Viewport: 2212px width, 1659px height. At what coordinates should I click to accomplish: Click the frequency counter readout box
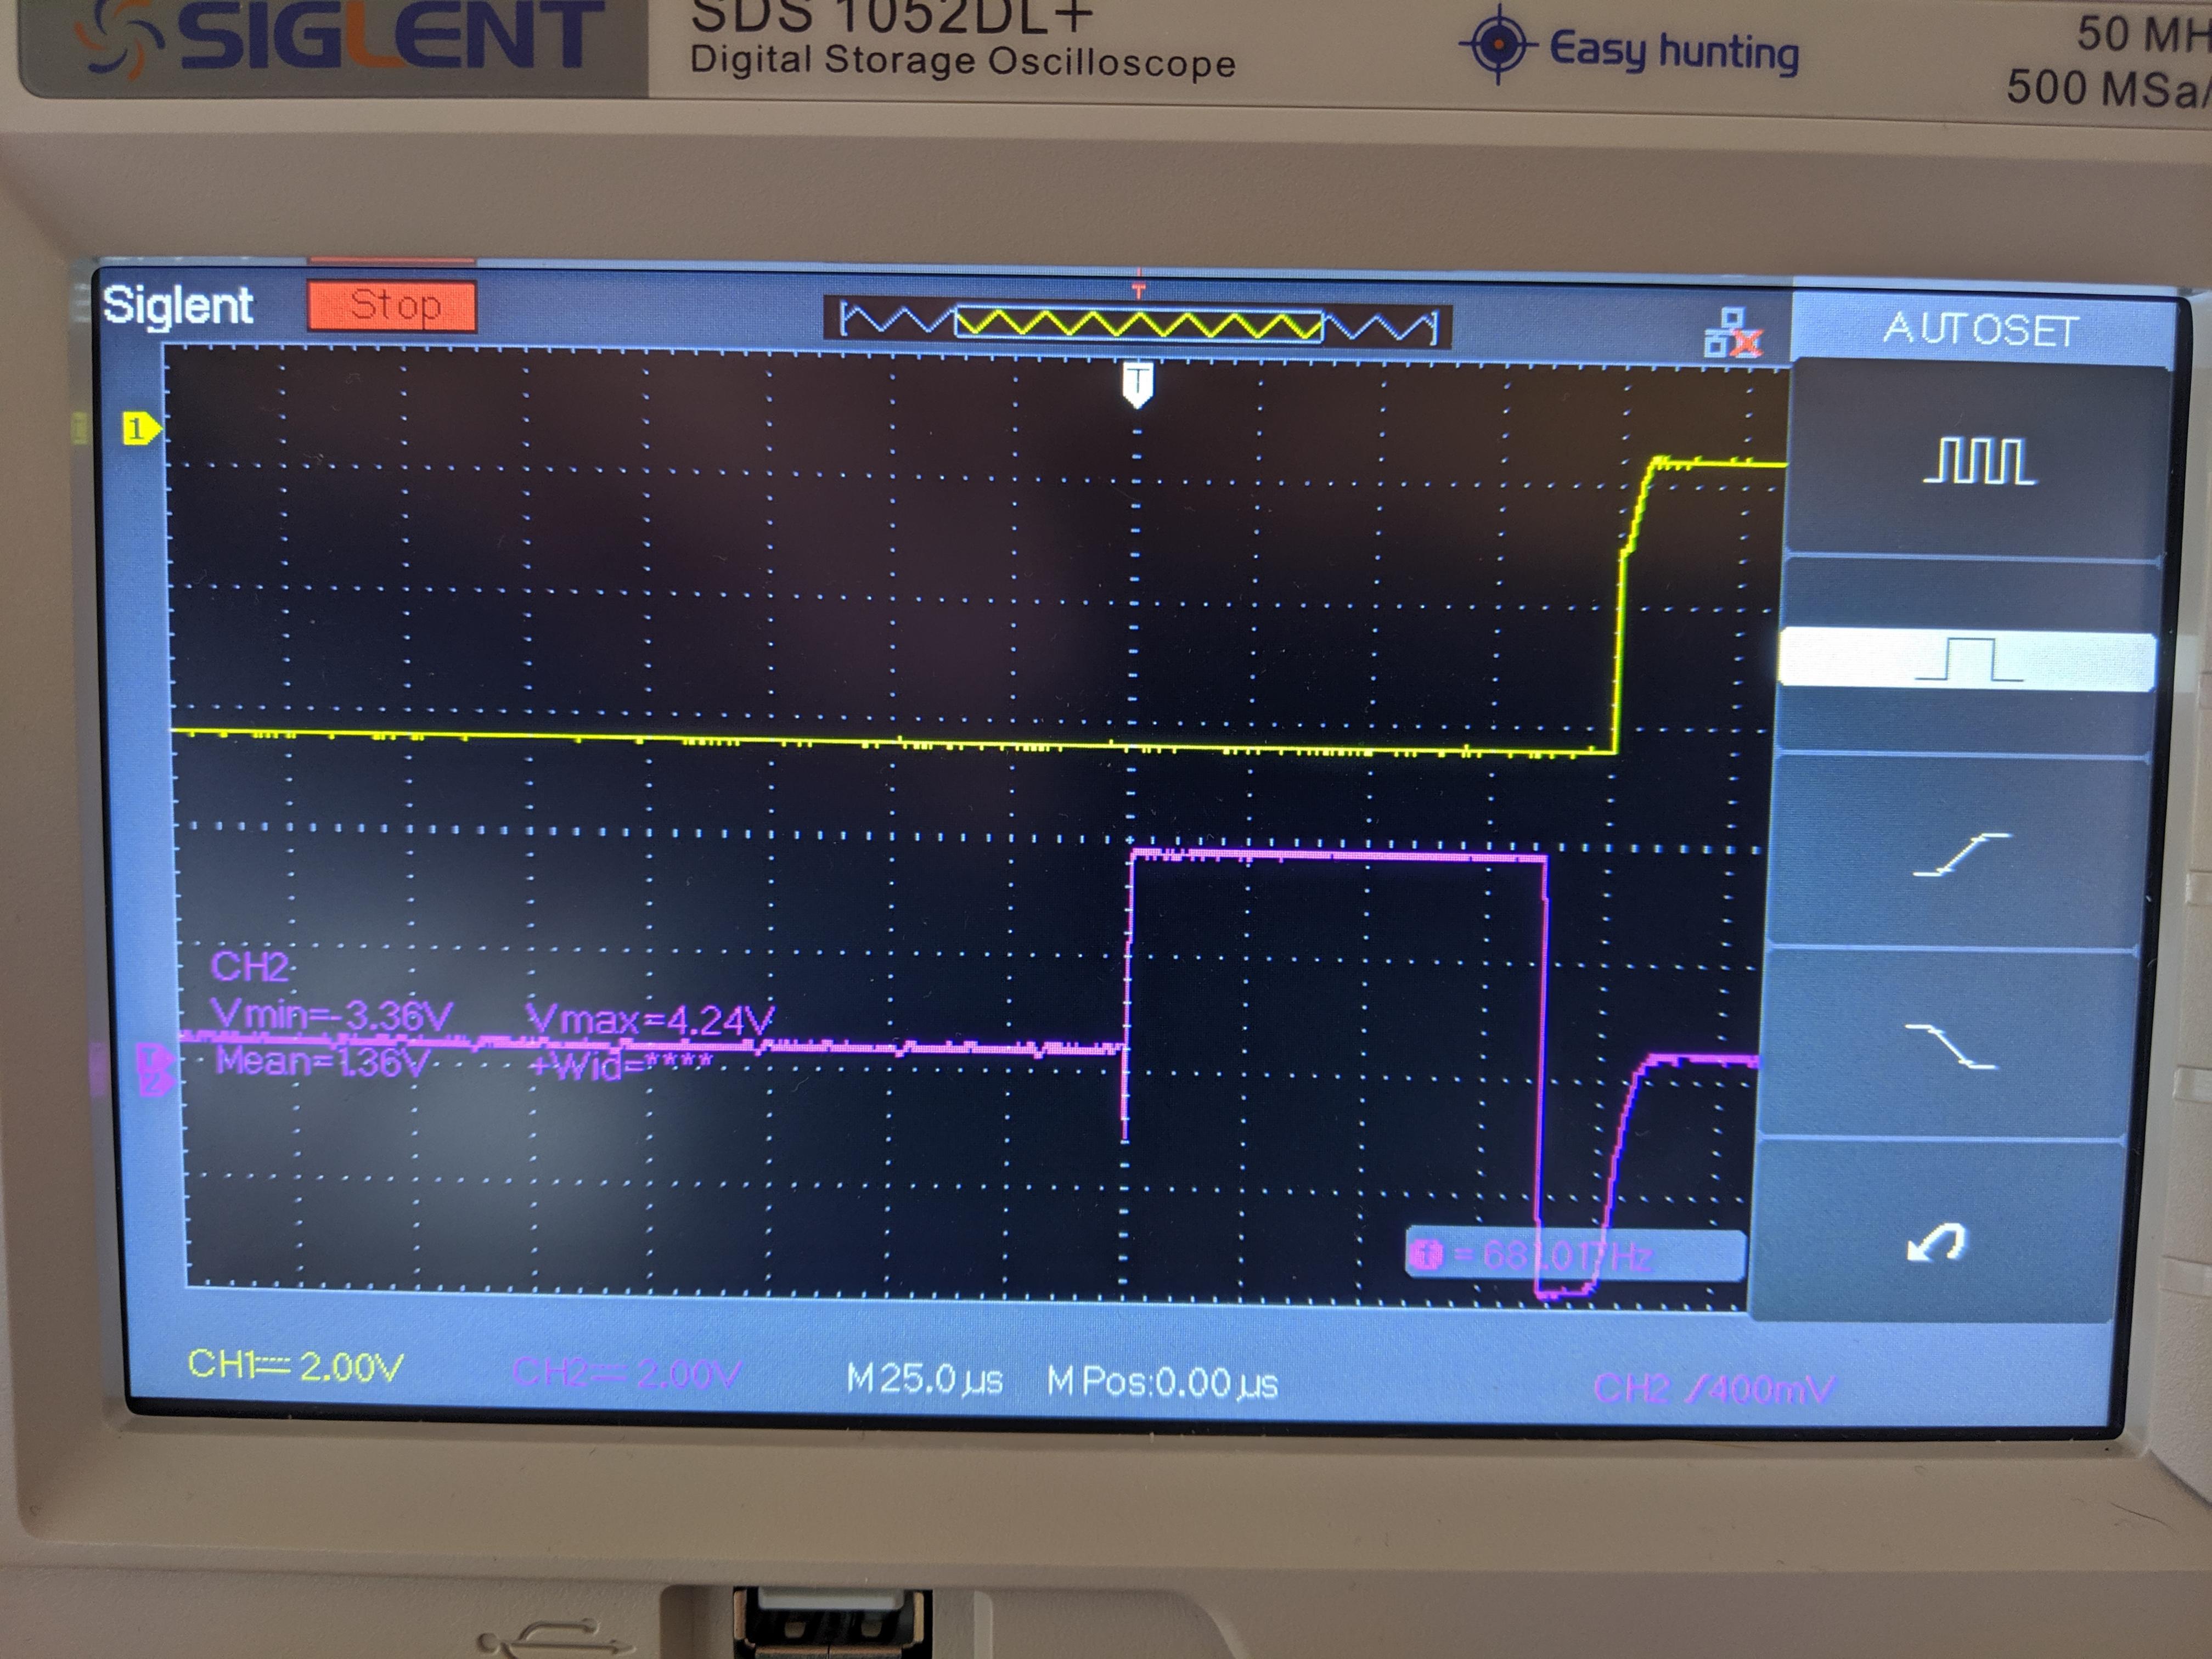tap(1575, 1254)
